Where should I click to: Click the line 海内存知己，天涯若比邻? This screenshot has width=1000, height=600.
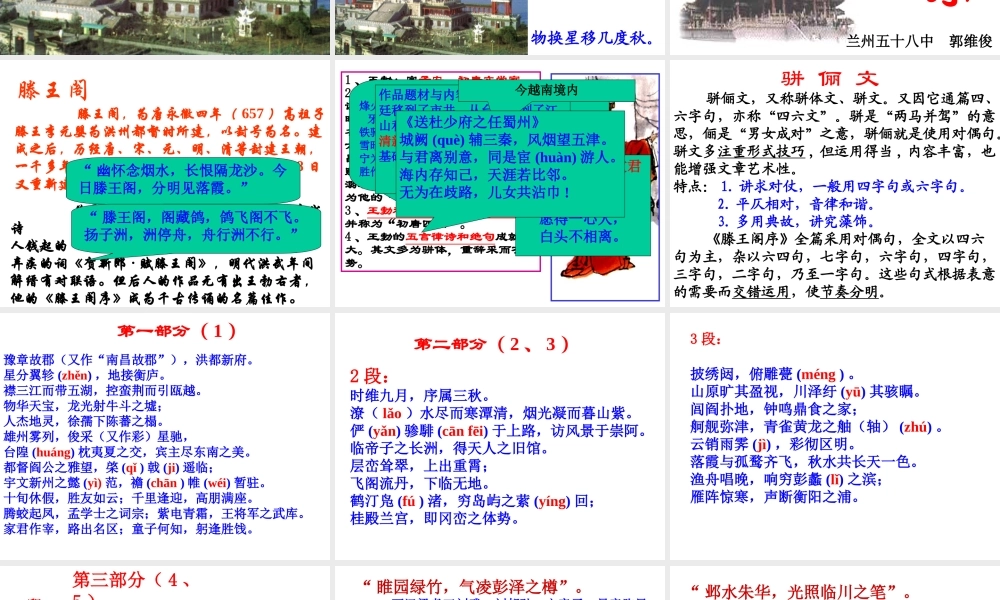(x=483, y=174)
